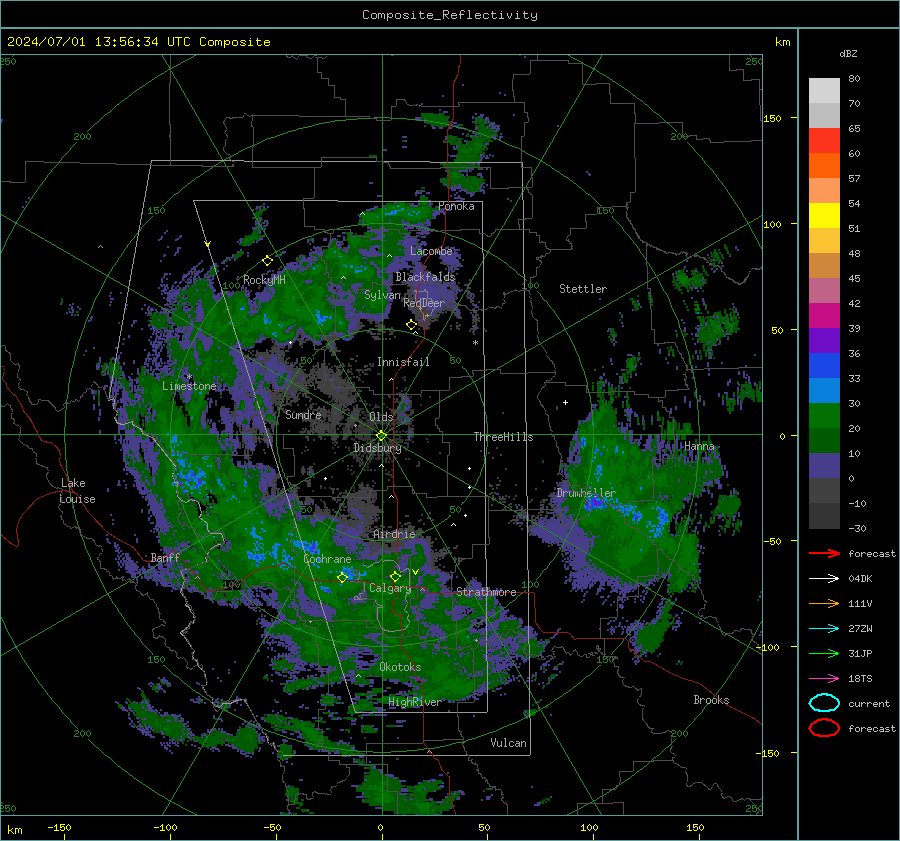
Task: Click the red 60-65 dBZ color swatch
Action: tap(824, 141)
